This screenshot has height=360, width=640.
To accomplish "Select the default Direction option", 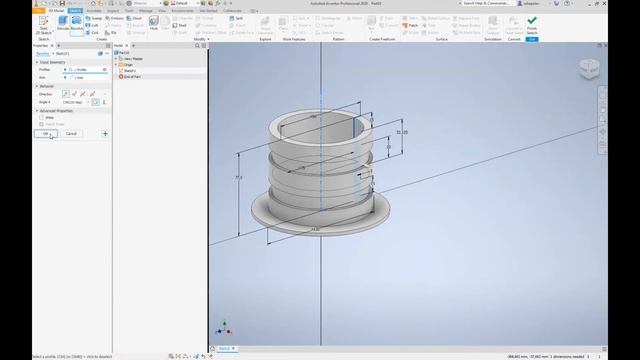I will tap(65, 94).
